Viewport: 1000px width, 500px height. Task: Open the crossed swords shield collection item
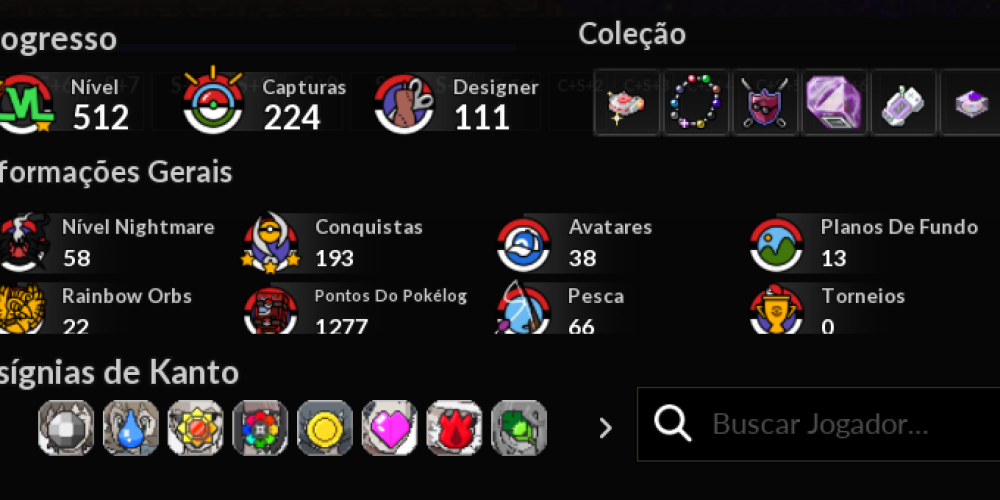coord(765,103)
